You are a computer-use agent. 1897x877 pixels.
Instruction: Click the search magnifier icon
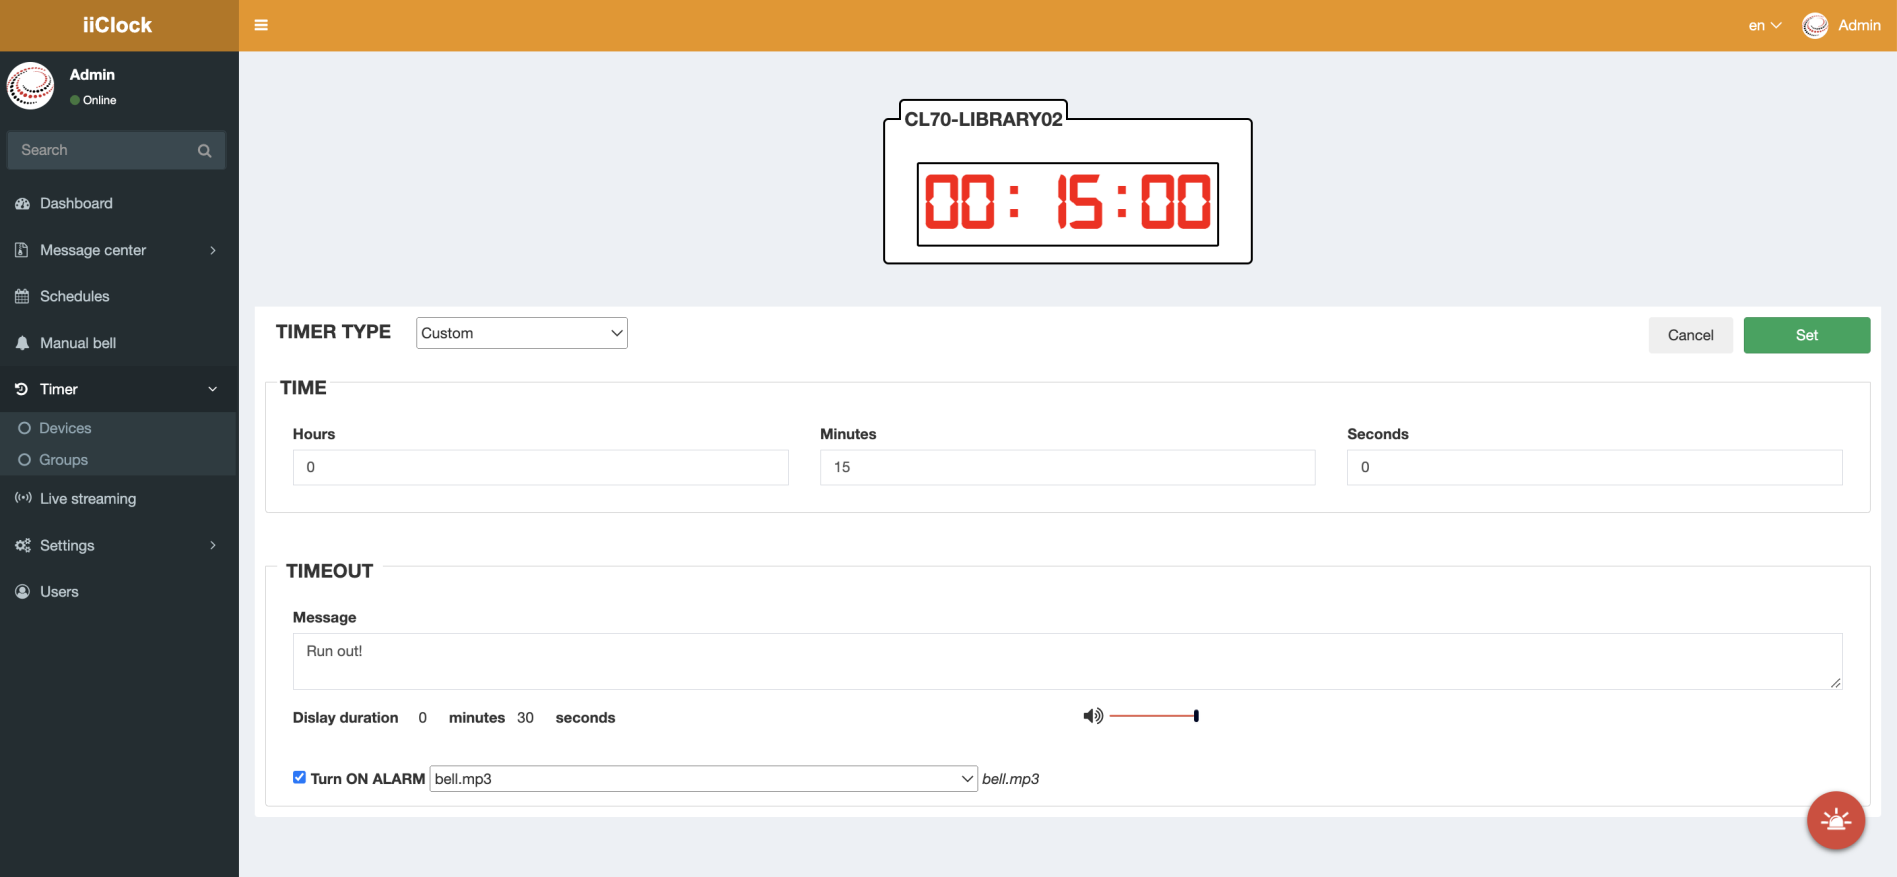(205, 151)
